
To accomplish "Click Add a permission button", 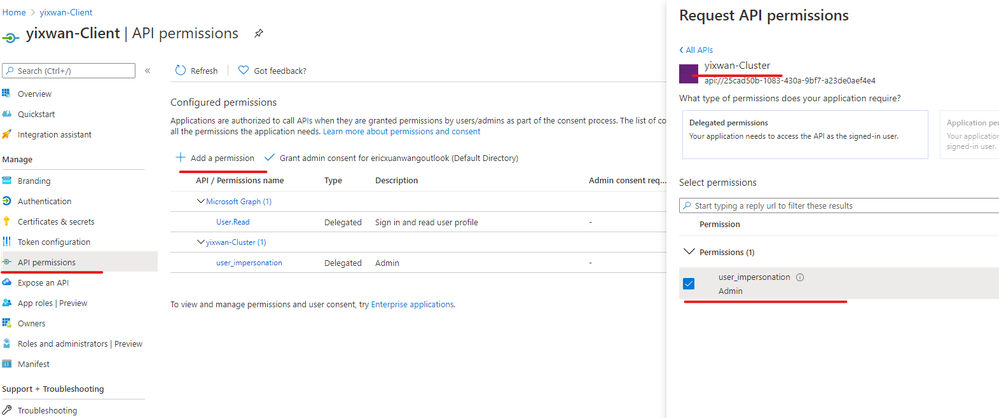I will [x=215, y=157].
